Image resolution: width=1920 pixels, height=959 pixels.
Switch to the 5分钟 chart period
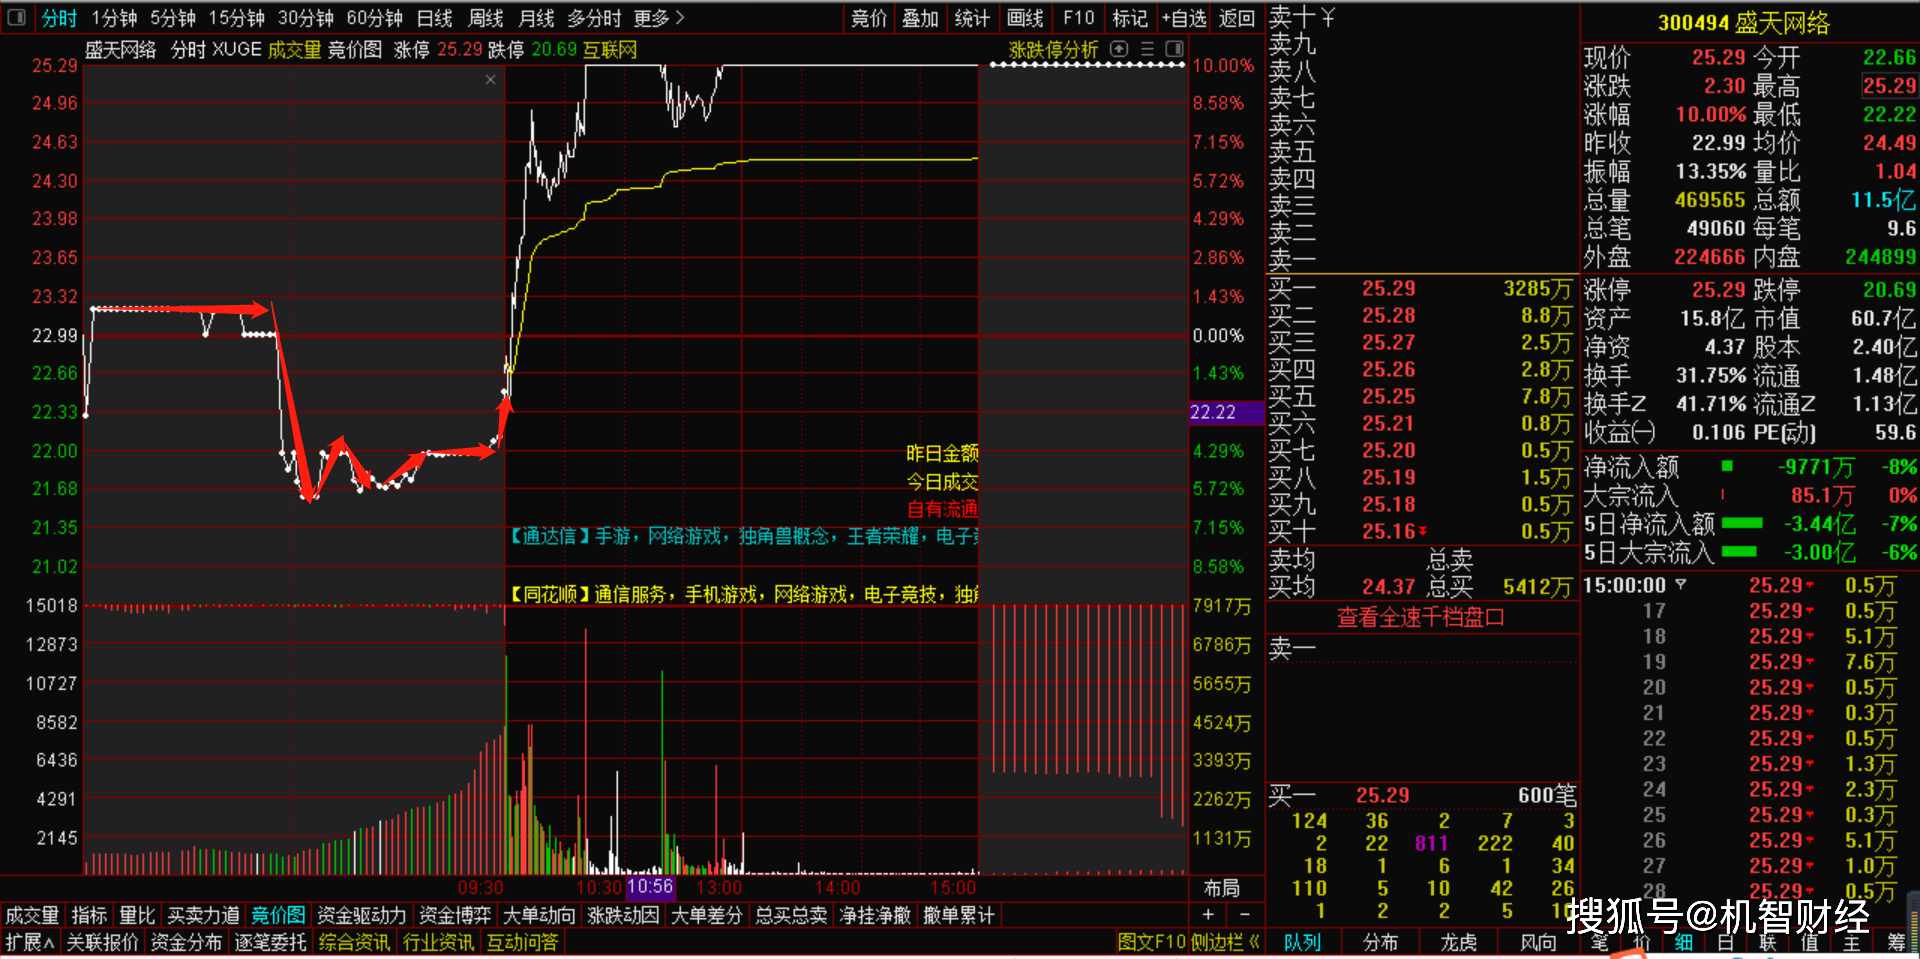(x=173, y=18)
